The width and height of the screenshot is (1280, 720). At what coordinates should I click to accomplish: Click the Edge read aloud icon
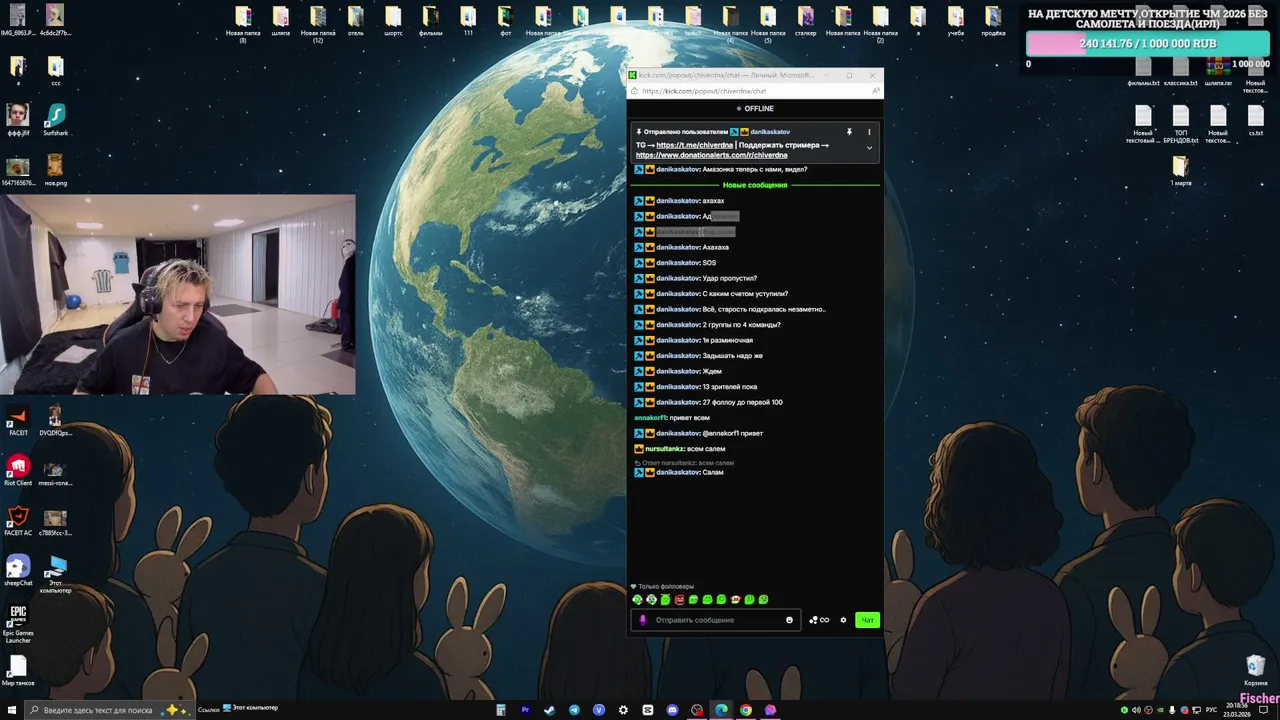coord(876,91)
